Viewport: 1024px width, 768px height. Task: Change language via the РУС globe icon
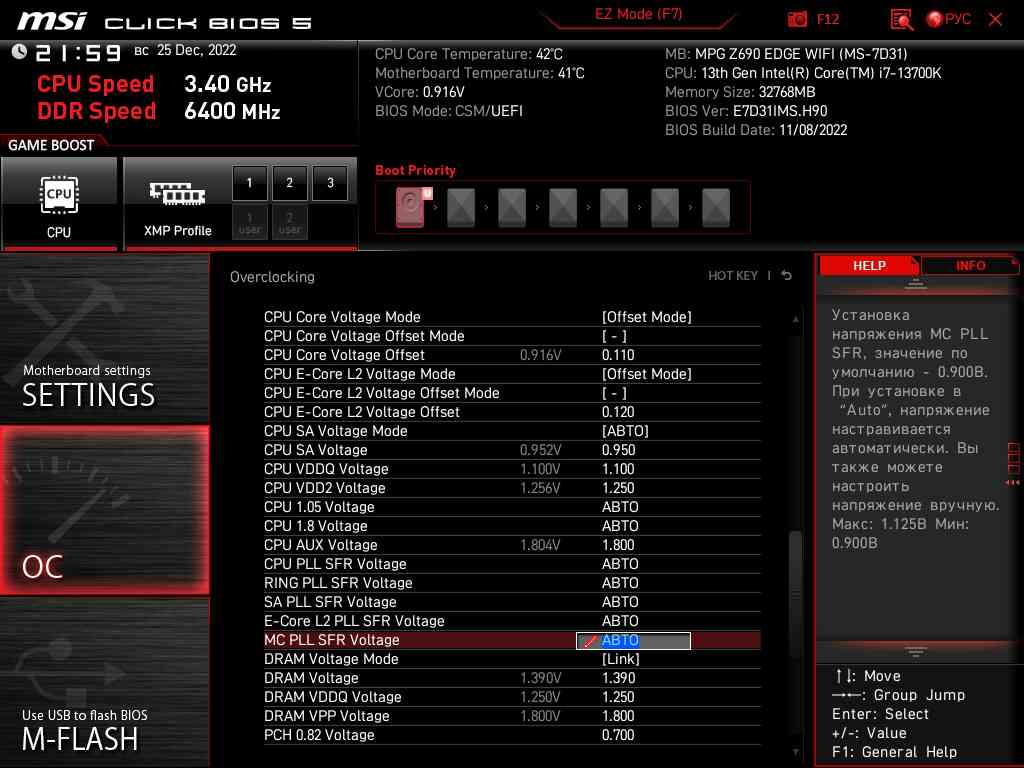coord(949,19)
